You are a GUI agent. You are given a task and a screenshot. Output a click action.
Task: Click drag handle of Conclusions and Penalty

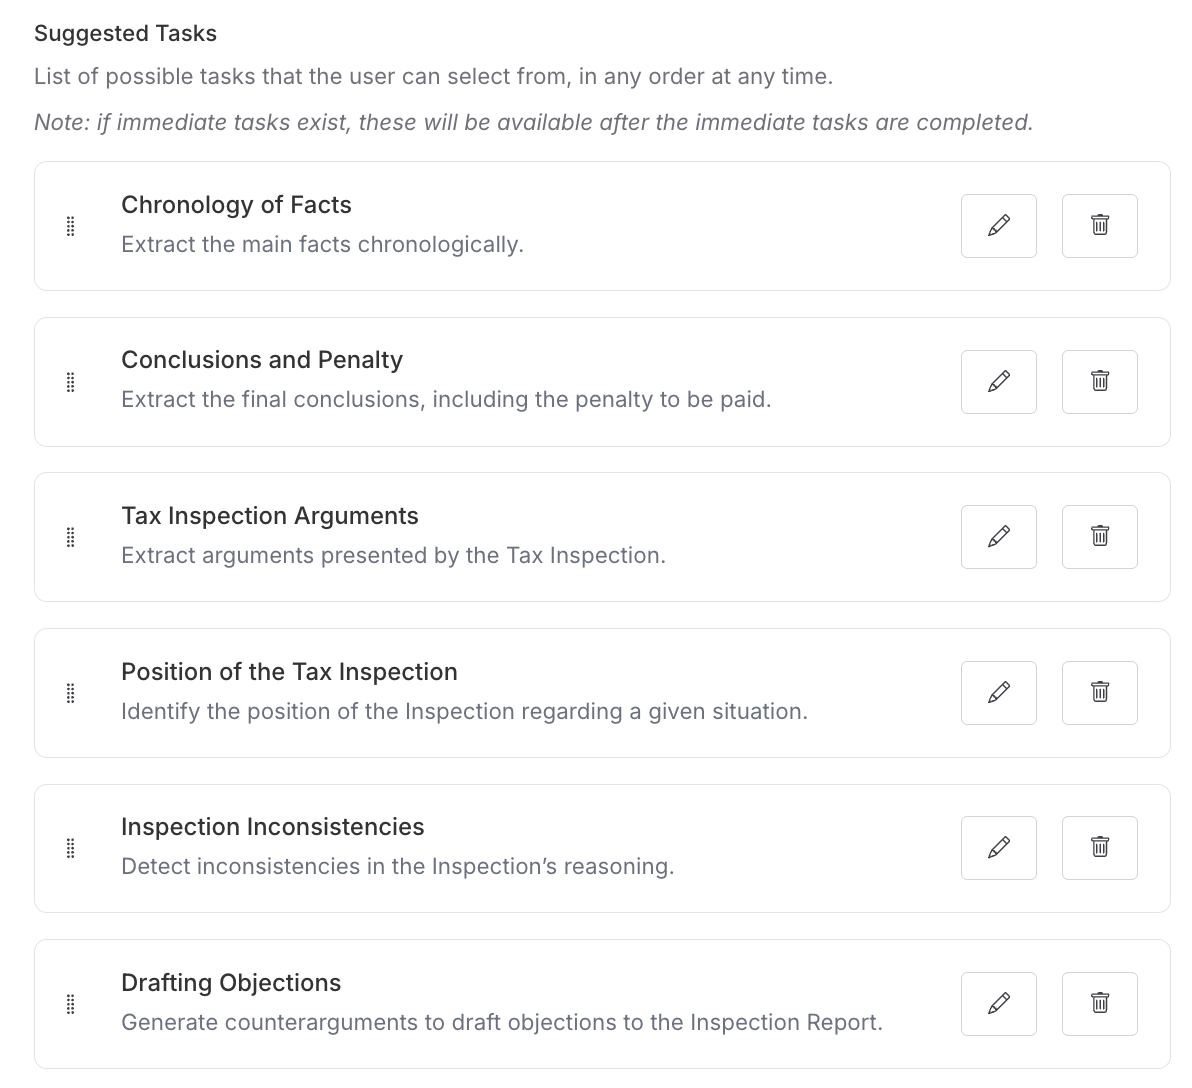pyautogui.click(x=70, y=382)
